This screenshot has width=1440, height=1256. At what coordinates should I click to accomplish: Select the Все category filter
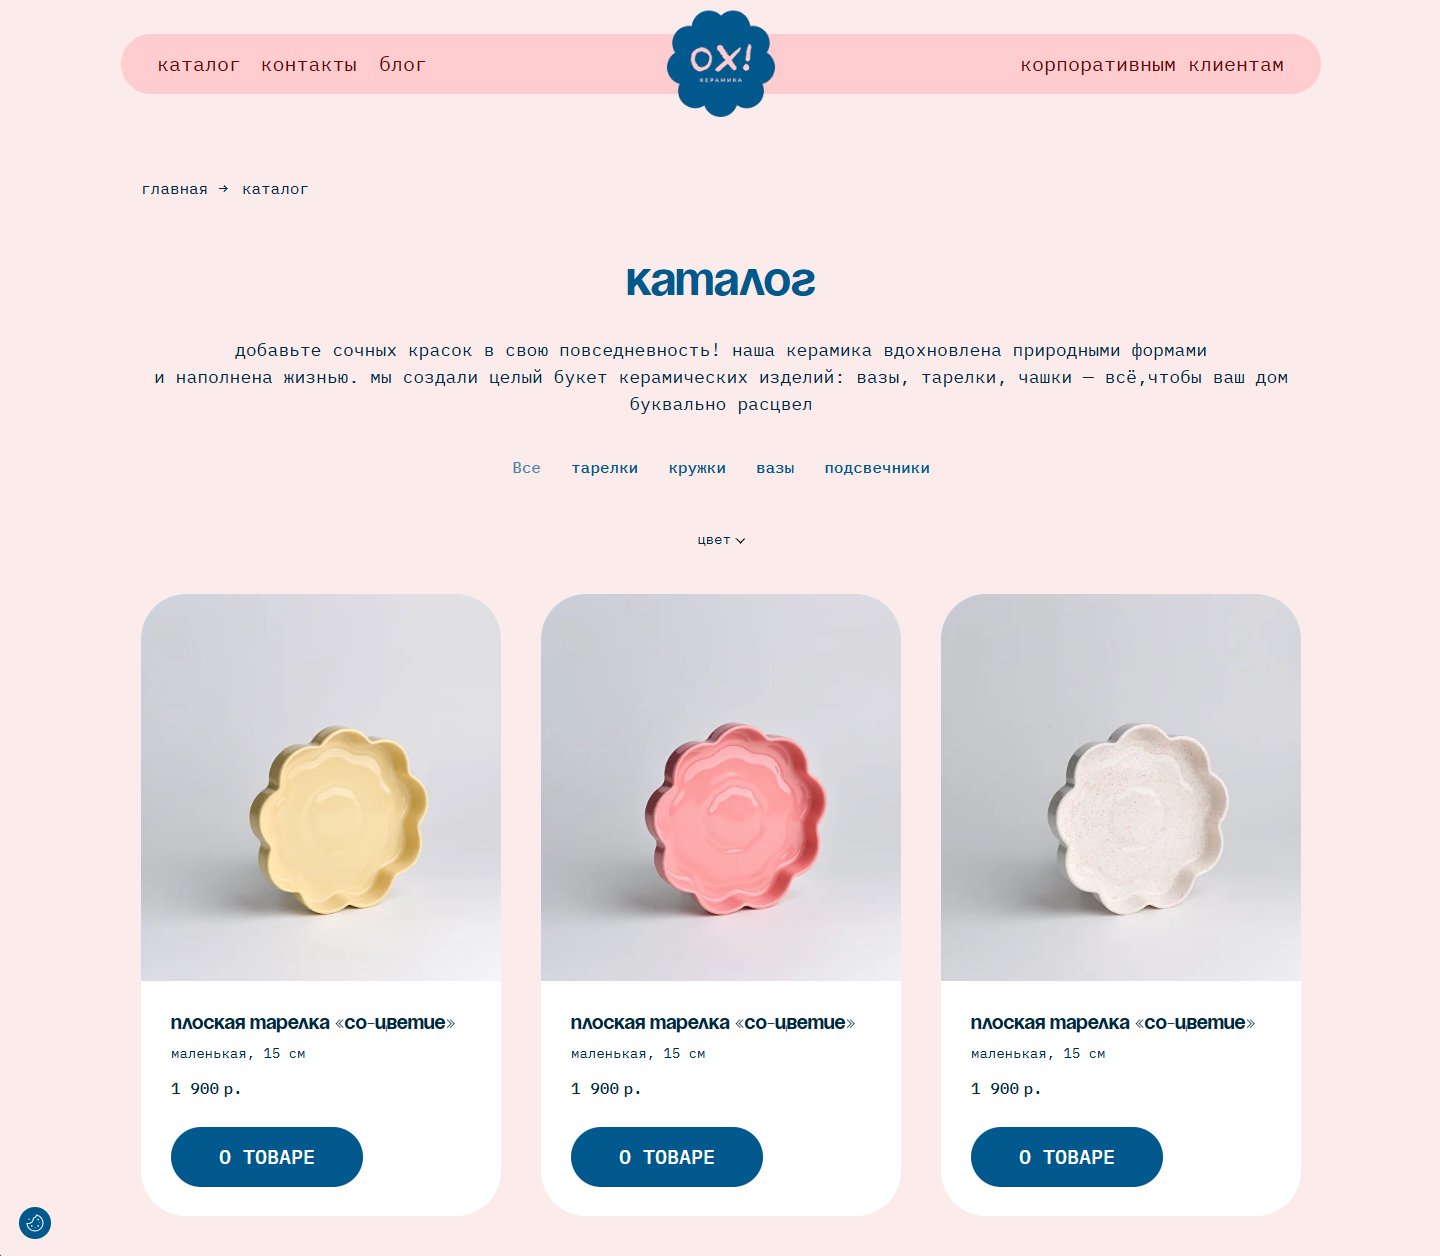click(x=526, y=468)
